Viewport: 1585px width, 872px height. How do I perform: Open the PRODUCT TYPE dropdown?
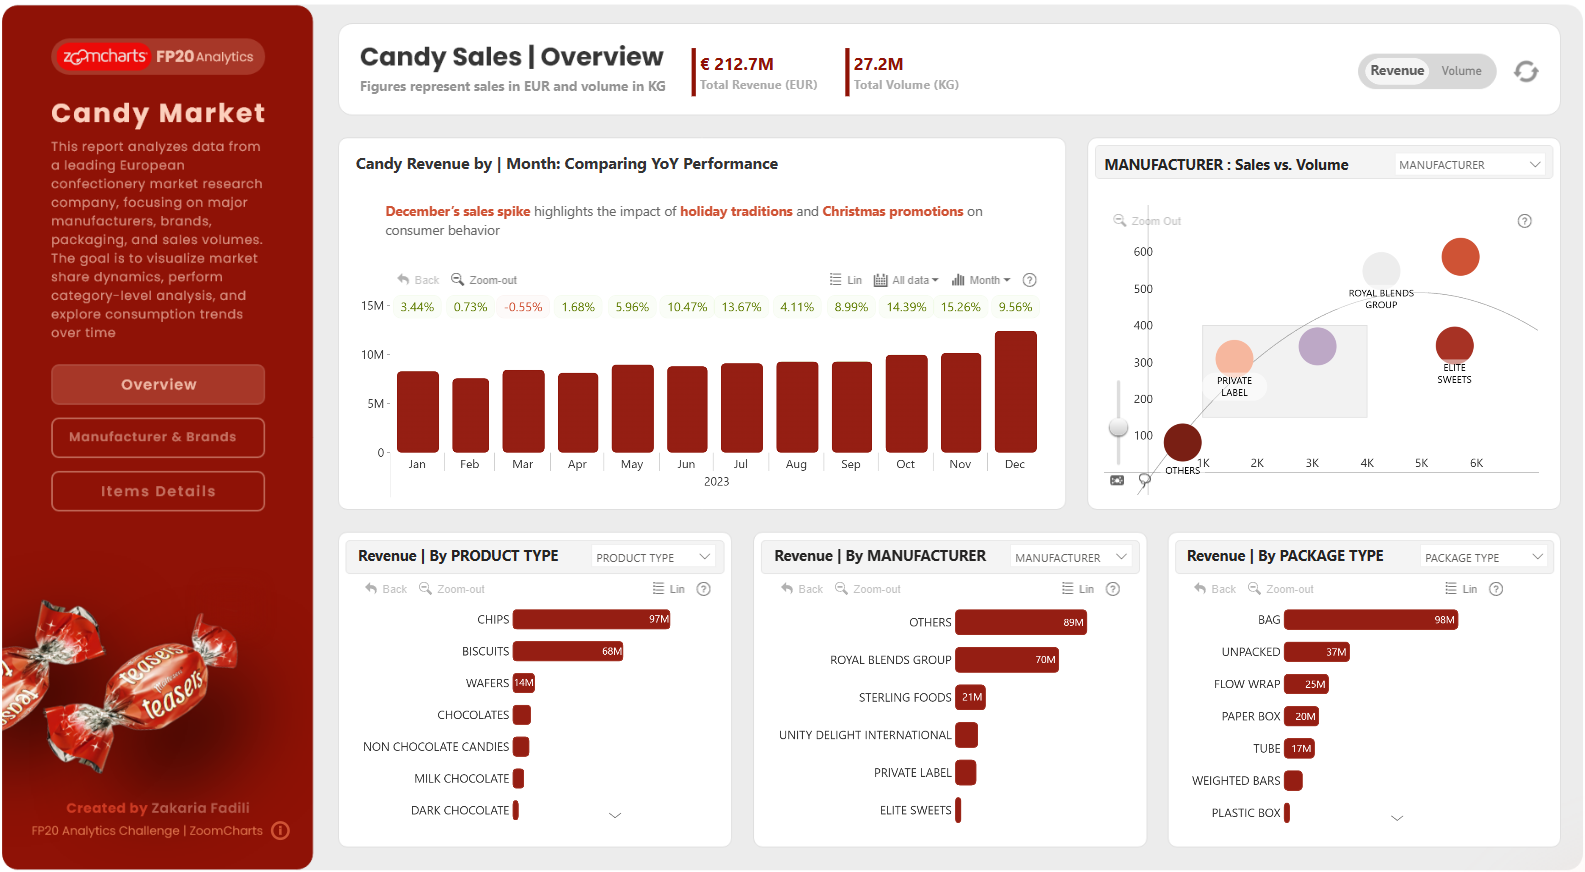point(654,557)
